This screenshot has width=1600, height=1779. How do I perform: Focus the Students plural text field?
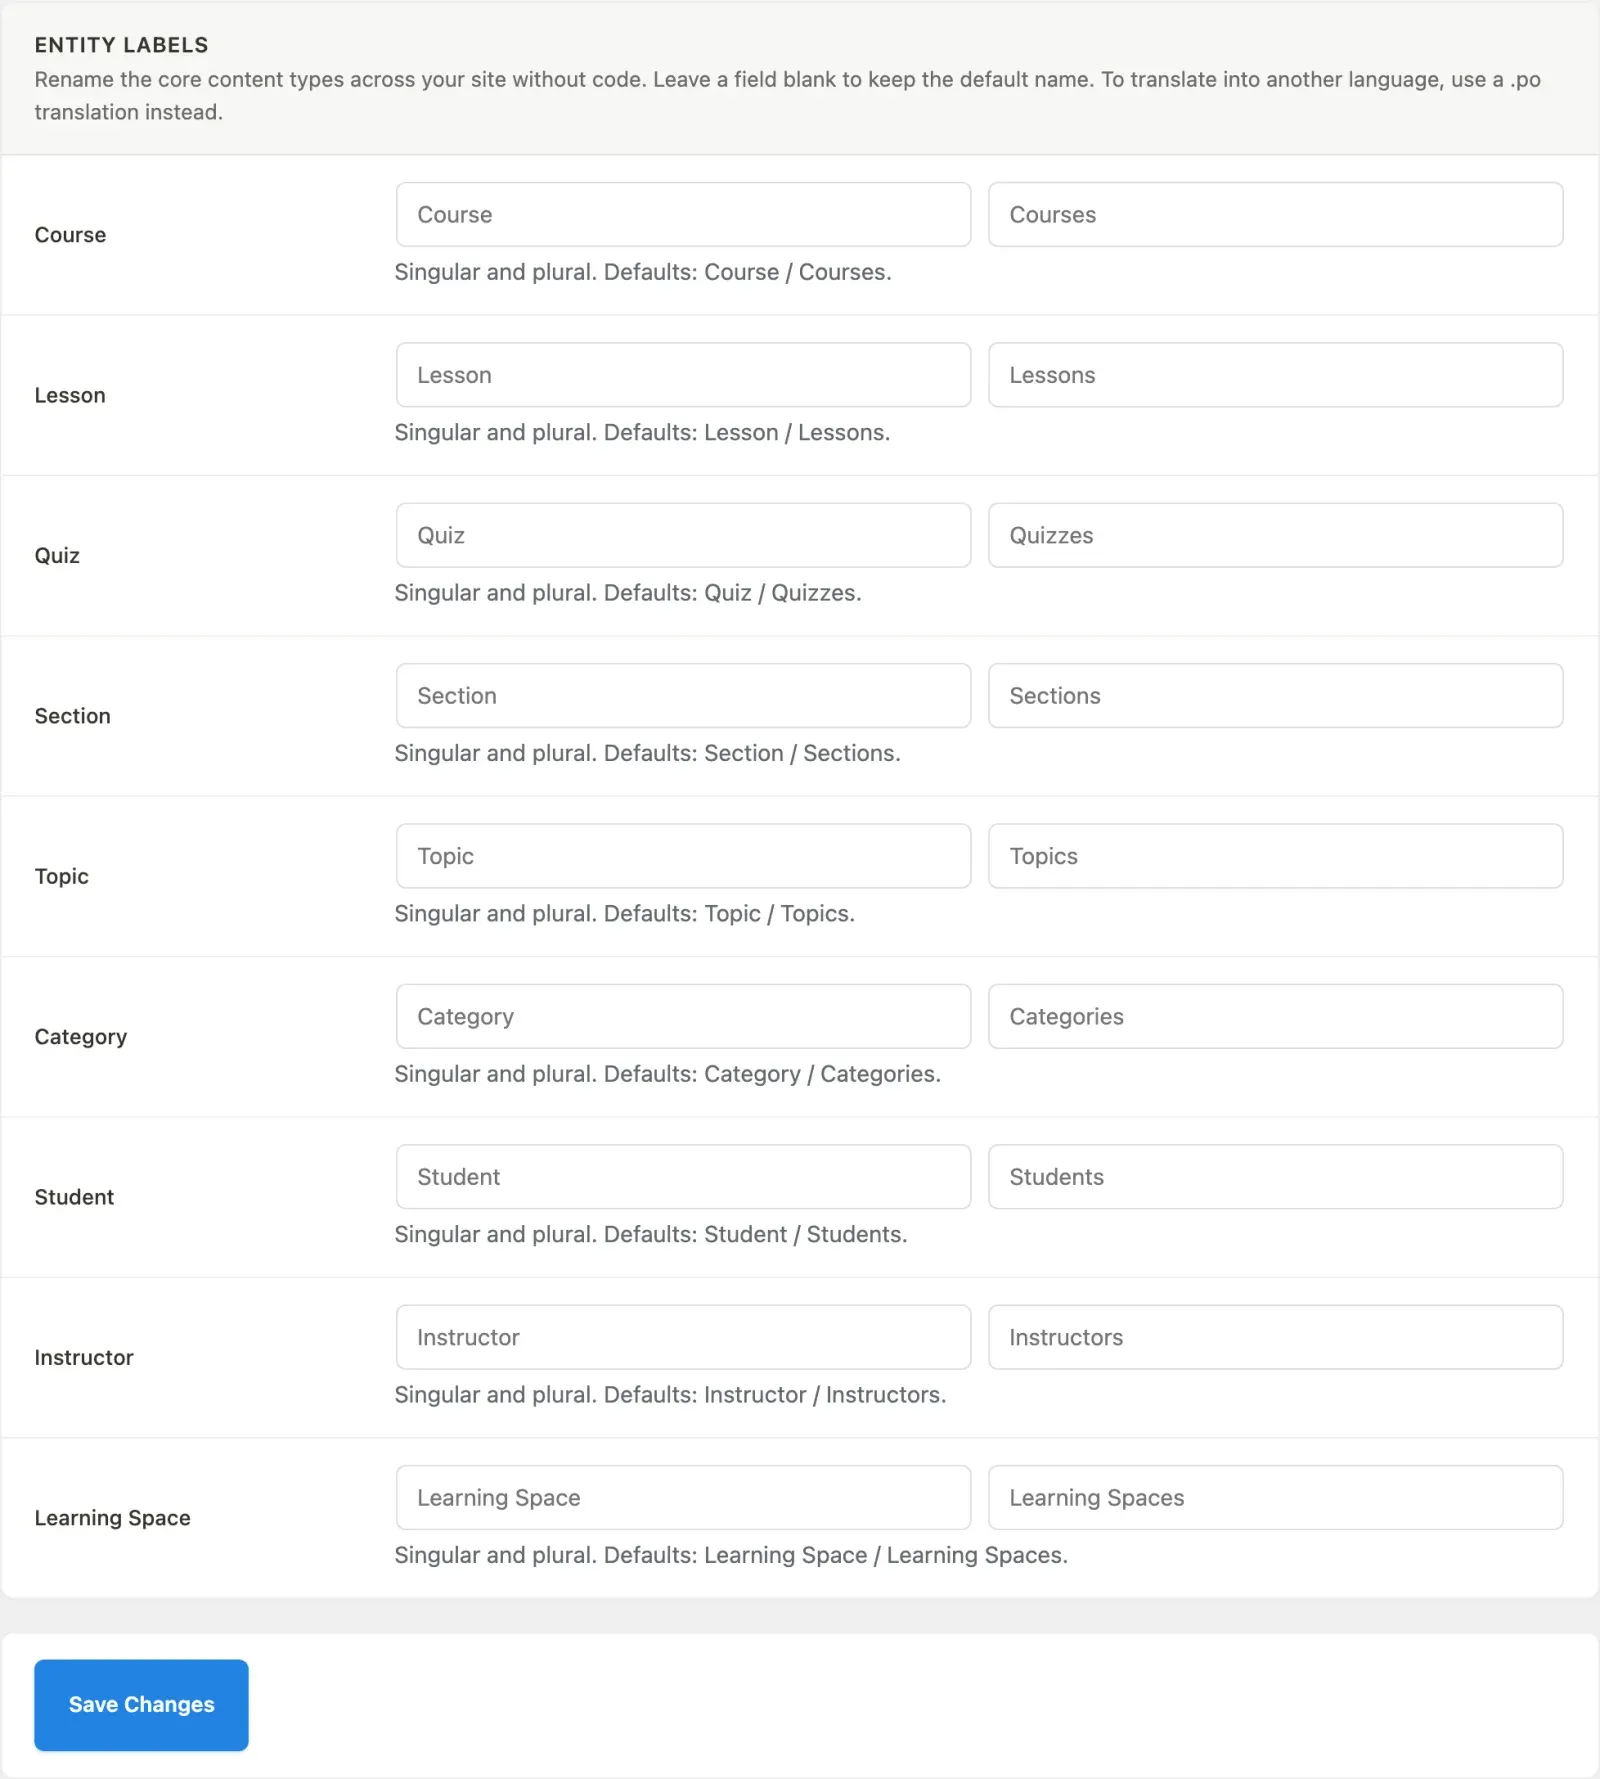(x=1275, y=1177)
